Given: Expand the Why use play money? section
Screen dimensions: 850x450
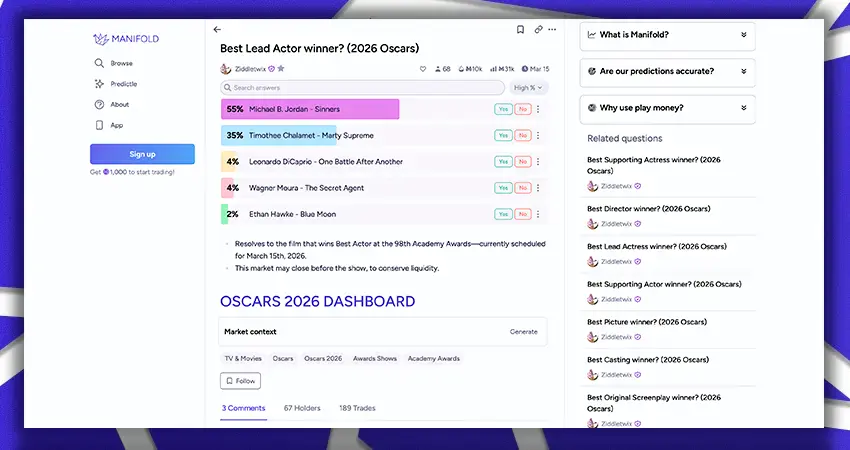Looking at the screenshot, I should [x=667, y=108].
